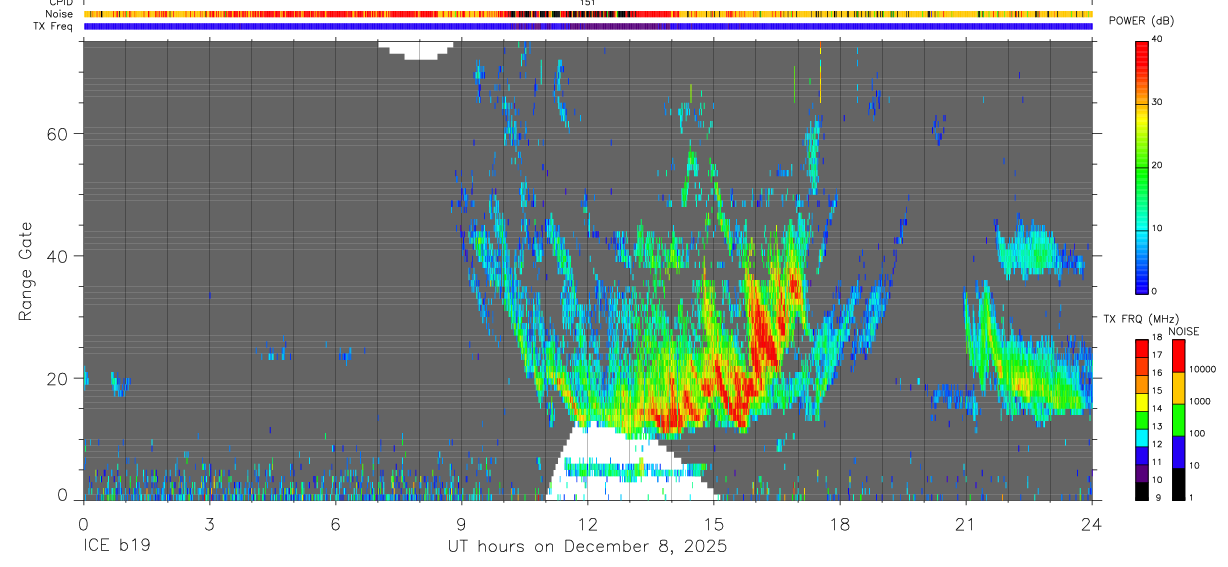This screenshot has width=1228, height=567.
Task: Click the '18' hour tick on the time axis
Action: pos(839,523)
